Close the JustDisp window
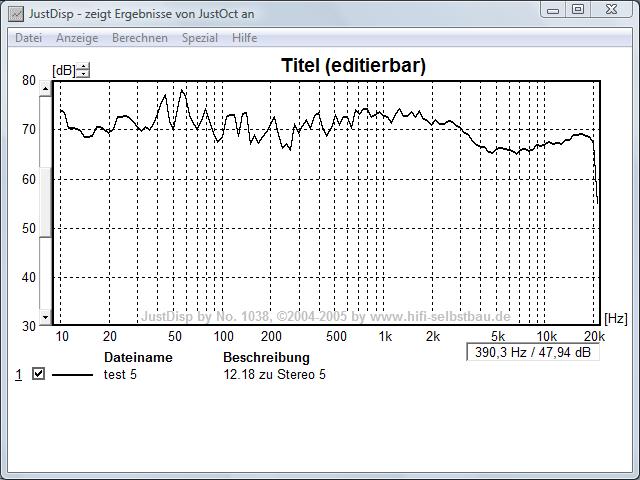 609,10
